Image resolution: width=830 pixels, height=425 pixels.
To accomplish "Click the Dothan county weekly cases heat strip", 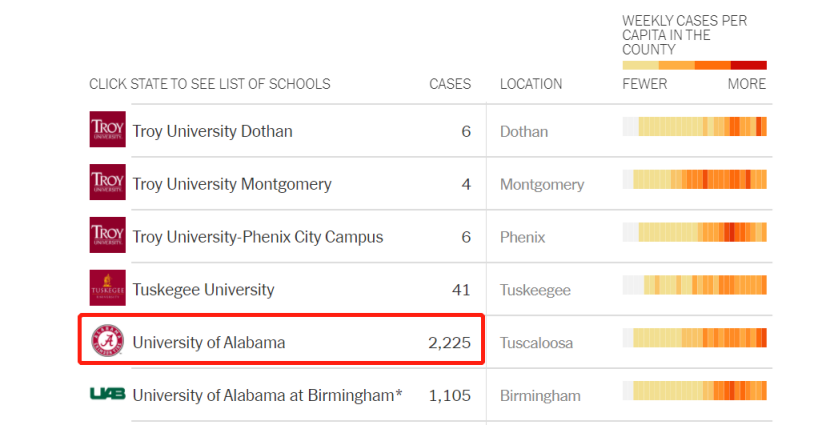I will pos(694,127).
